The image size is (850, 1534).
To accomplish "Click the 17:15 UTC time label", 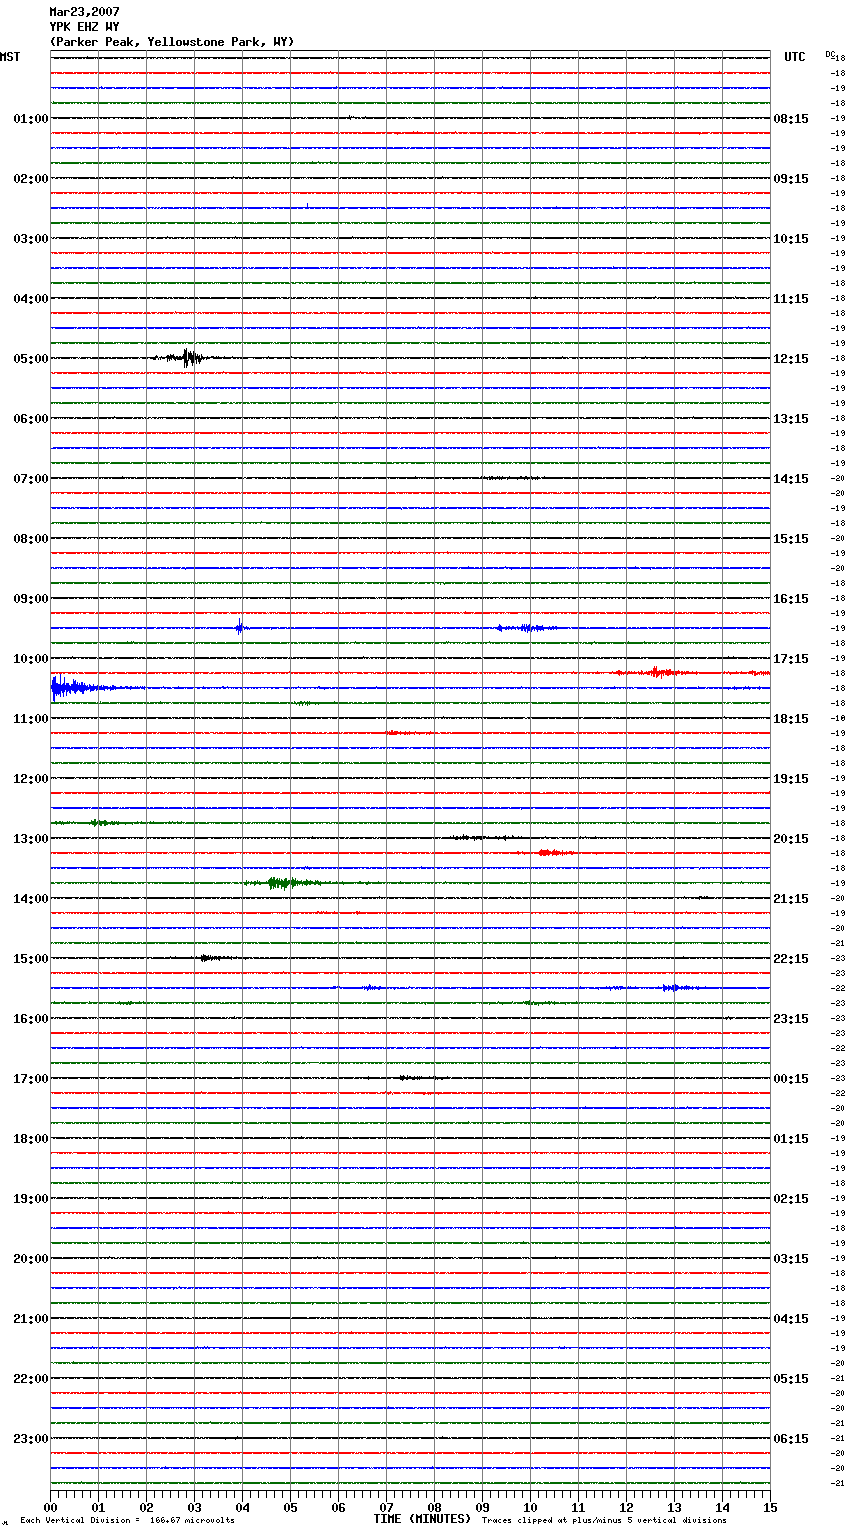I will 791,659.
